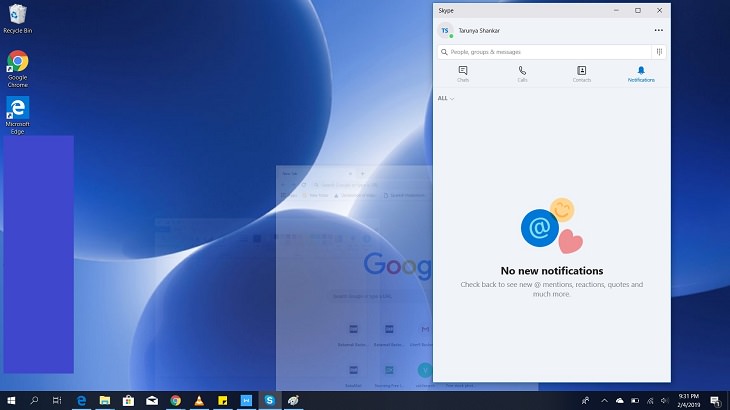Click the Skype search box

click(544, 52)
